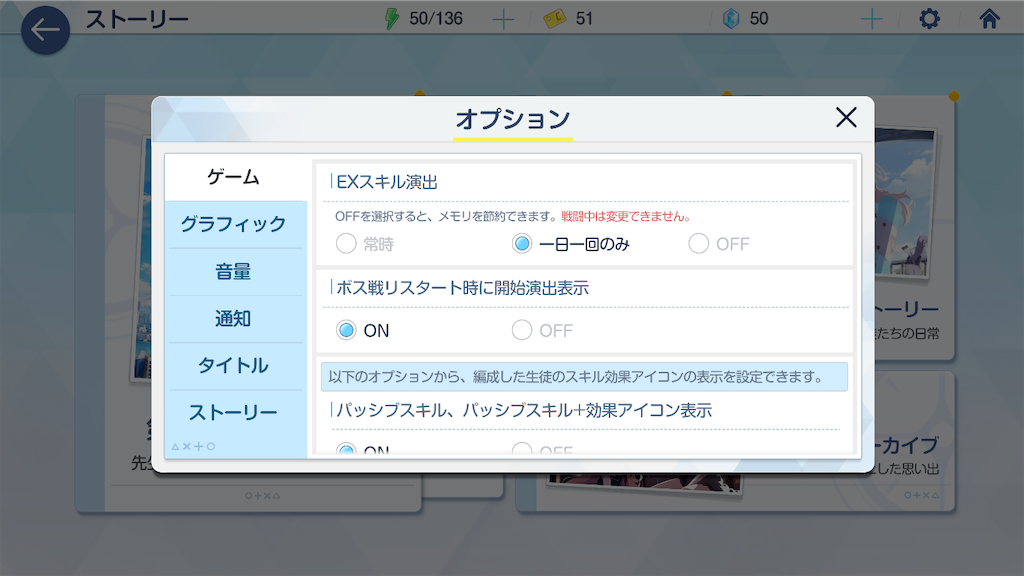
Task: Close the オプション dialog
Action: click(x=846, y=118)
